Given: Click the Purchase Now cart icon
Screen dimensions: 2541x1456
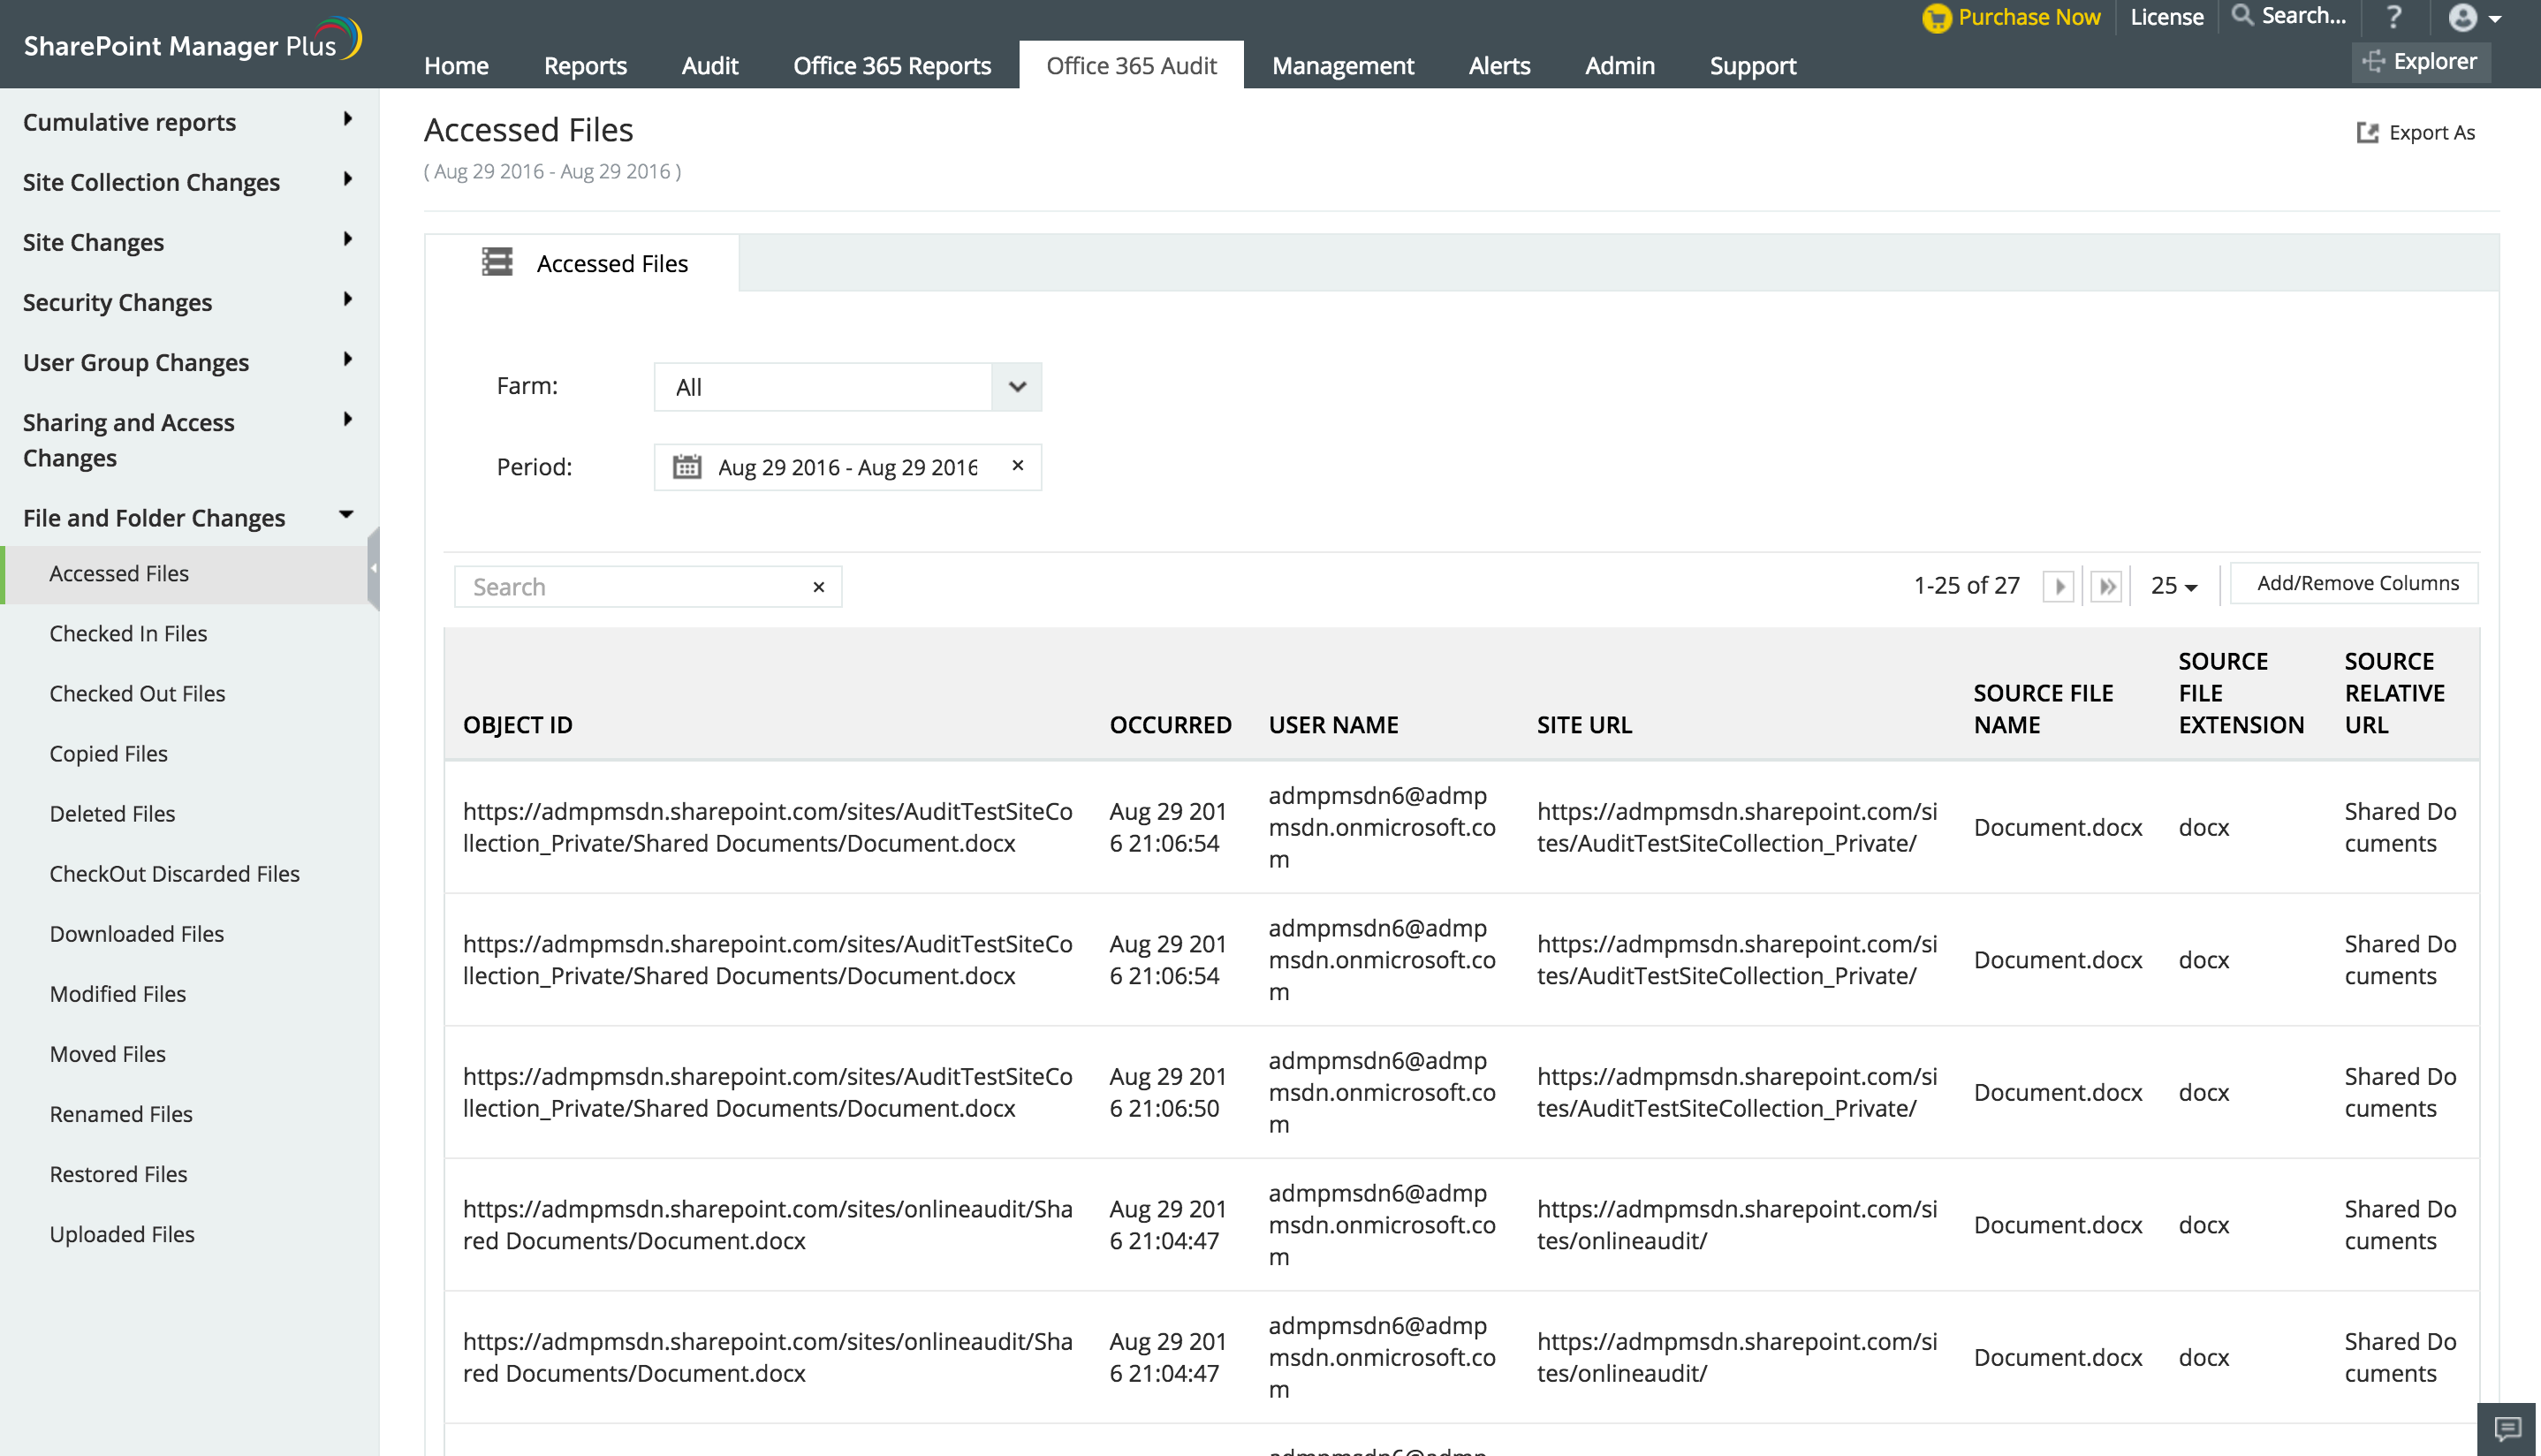Looking at the screenshot, I should [x=1936, y=18].
